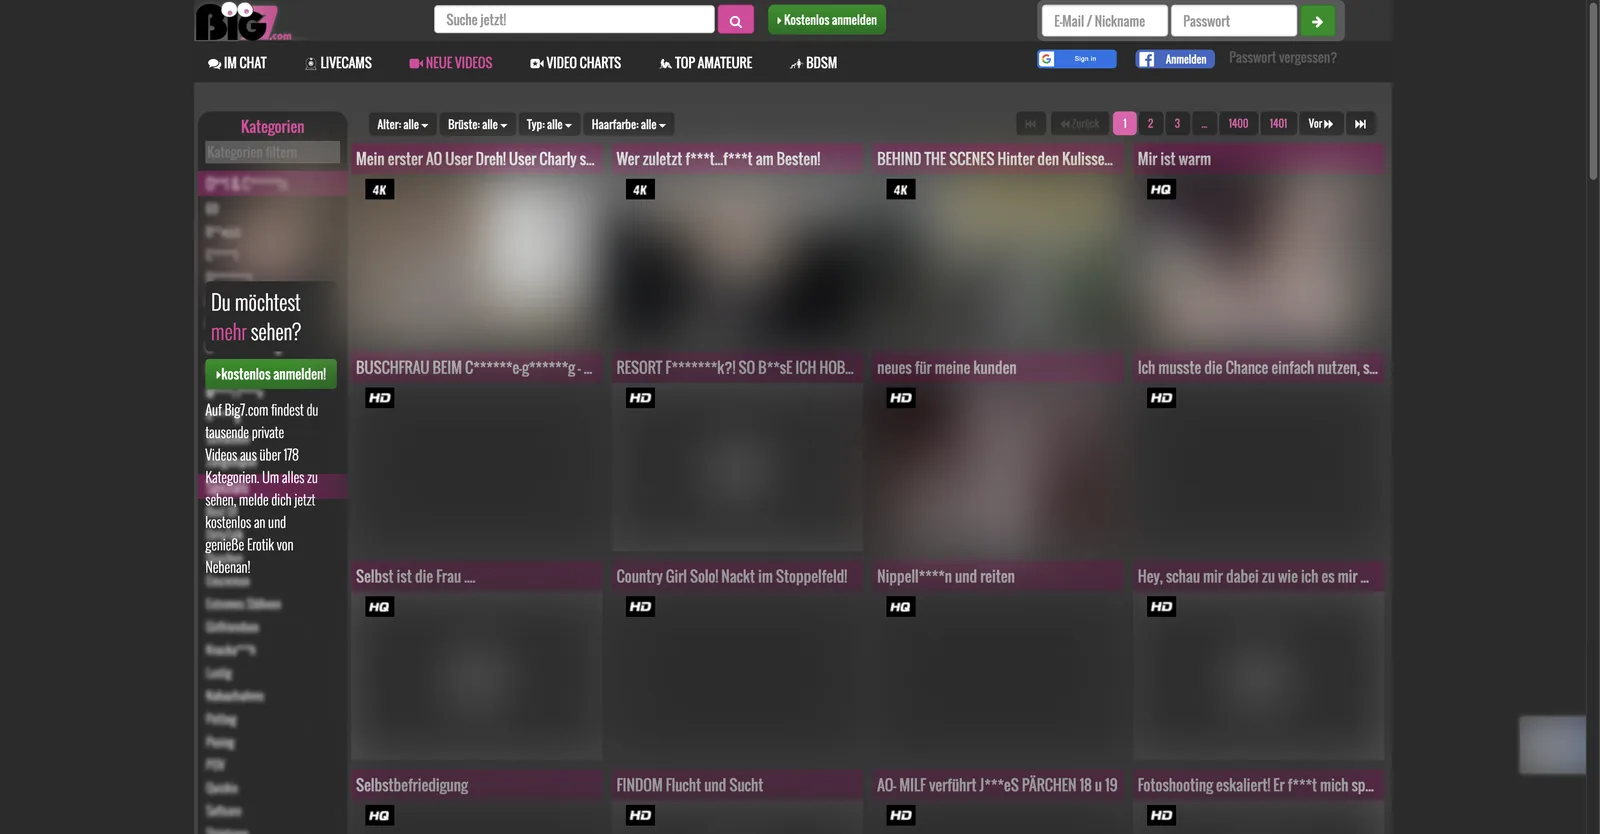
Task: Go to the next page with 'Vor'
Action: [x=1320, y=124]
